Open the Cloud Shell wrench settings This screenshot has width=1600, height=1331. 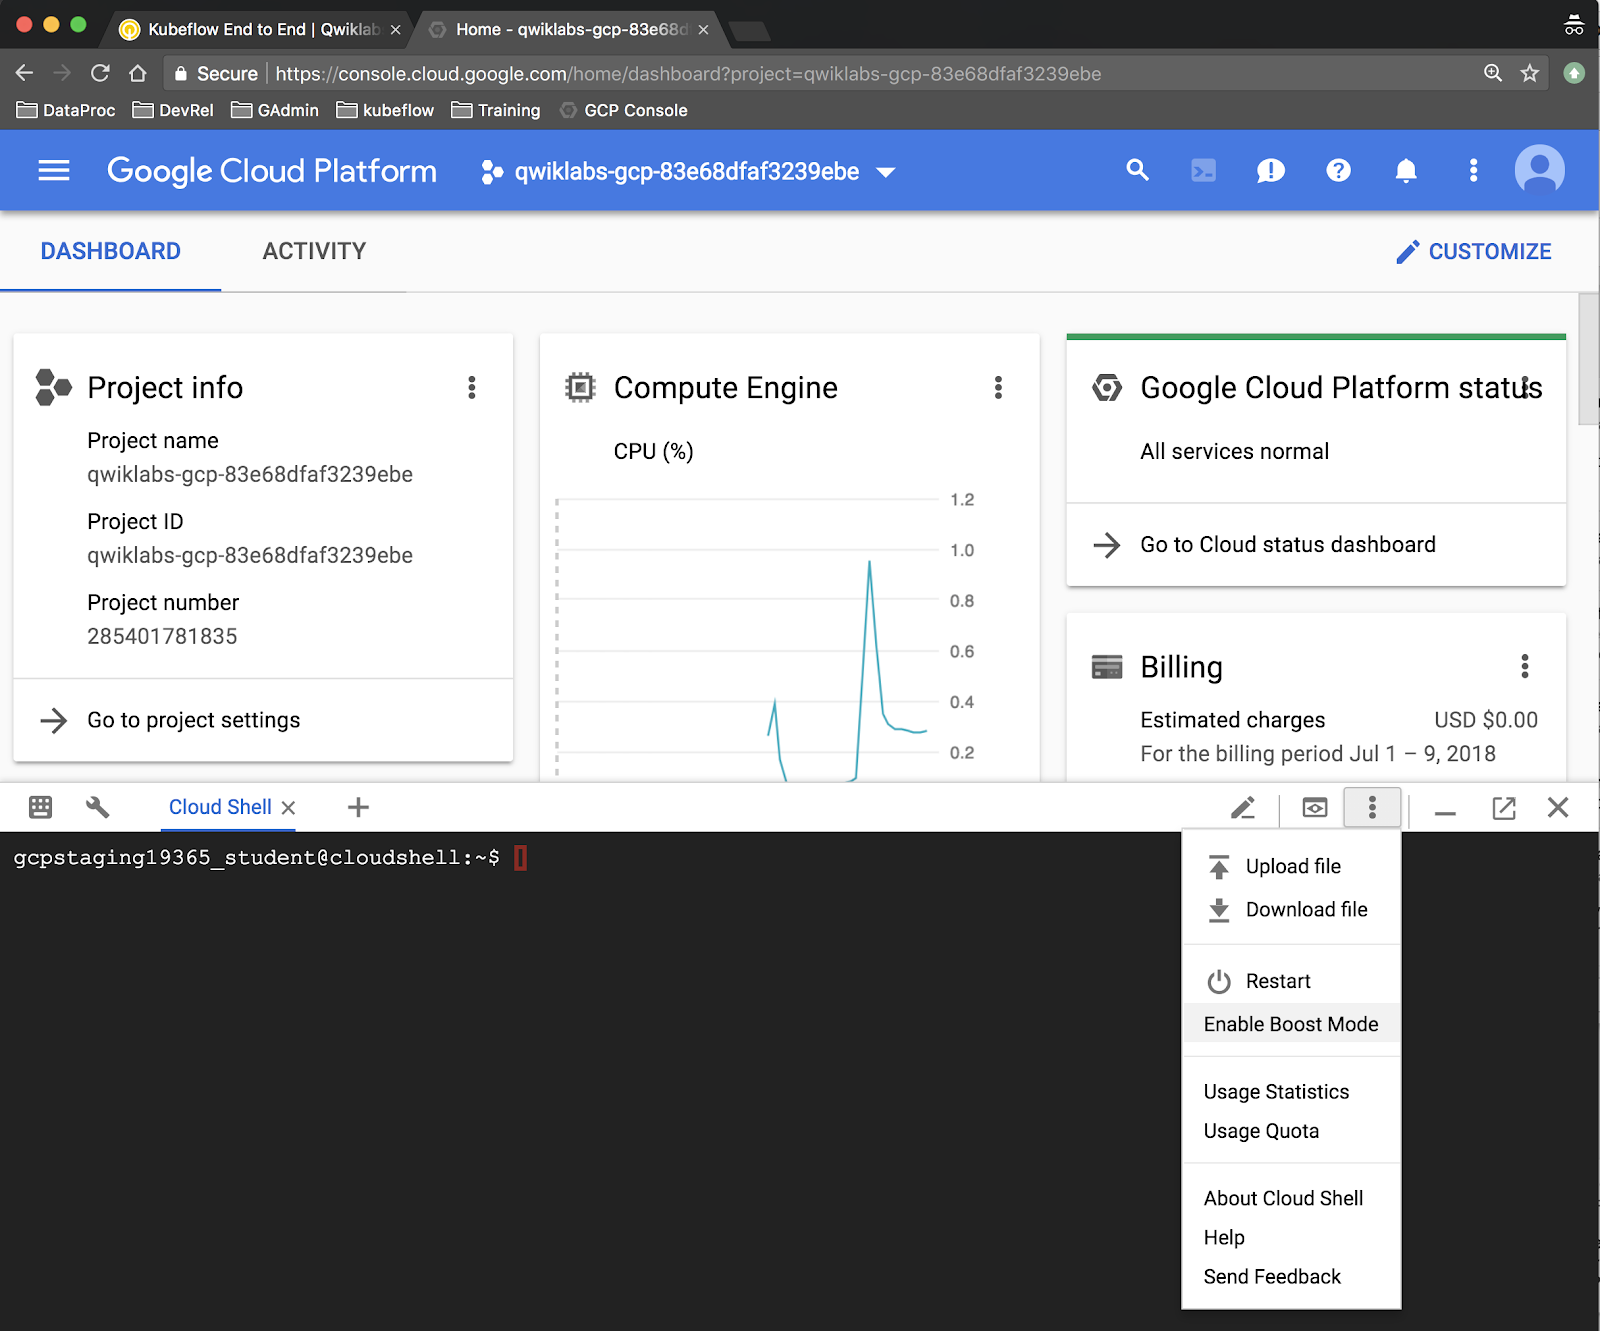98,808
